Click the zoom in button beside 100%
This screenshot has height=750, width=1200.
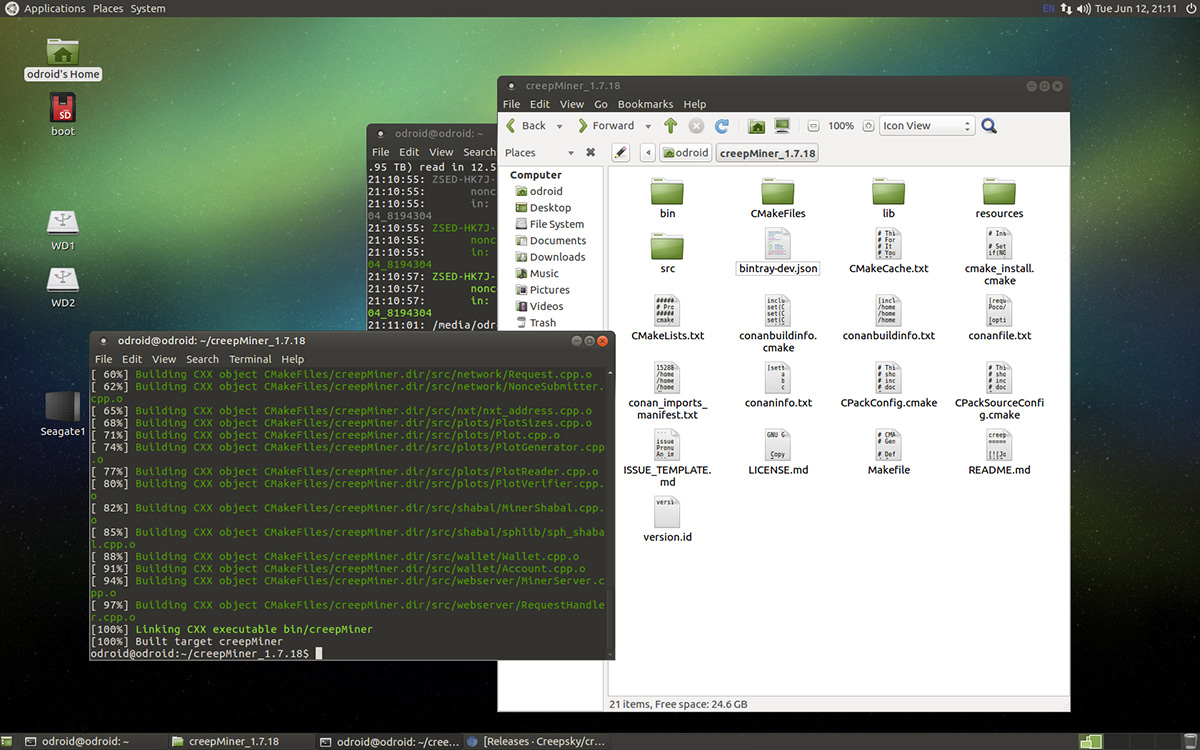click(x=867, y=126)
